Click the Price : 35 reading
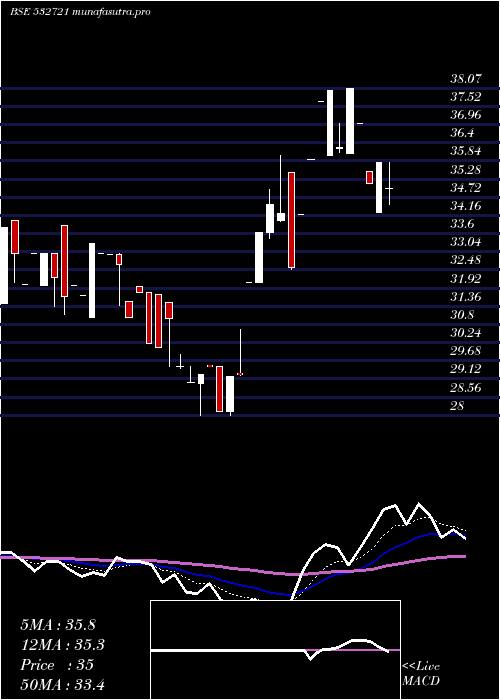The height and width of the screenshot is (700, 500). (x=57, y=665)
